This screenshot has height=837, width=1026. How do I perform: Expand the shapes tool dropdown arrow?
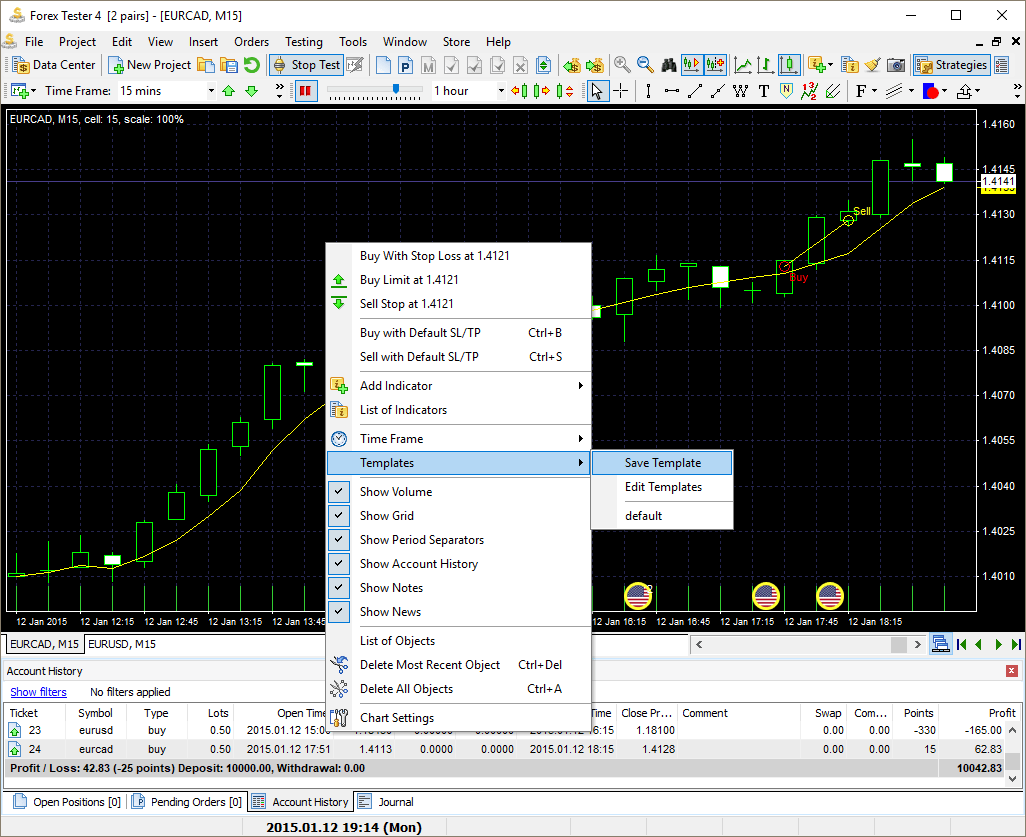point(944,91)
